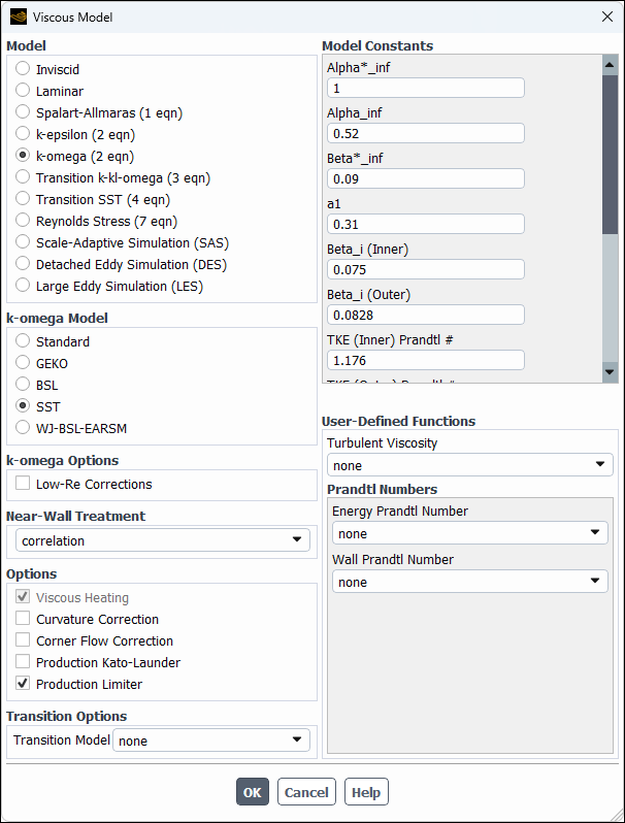Pick the GEKO k-omega model
Viewport: 625px width, 823px height.
click(x=23, y=363)
